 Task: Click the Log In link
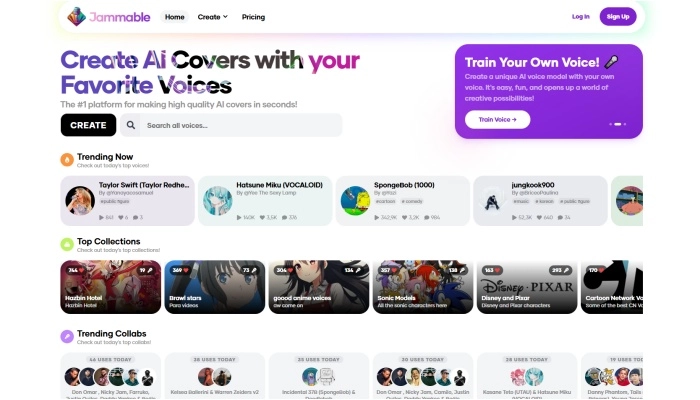pos(580,17)
